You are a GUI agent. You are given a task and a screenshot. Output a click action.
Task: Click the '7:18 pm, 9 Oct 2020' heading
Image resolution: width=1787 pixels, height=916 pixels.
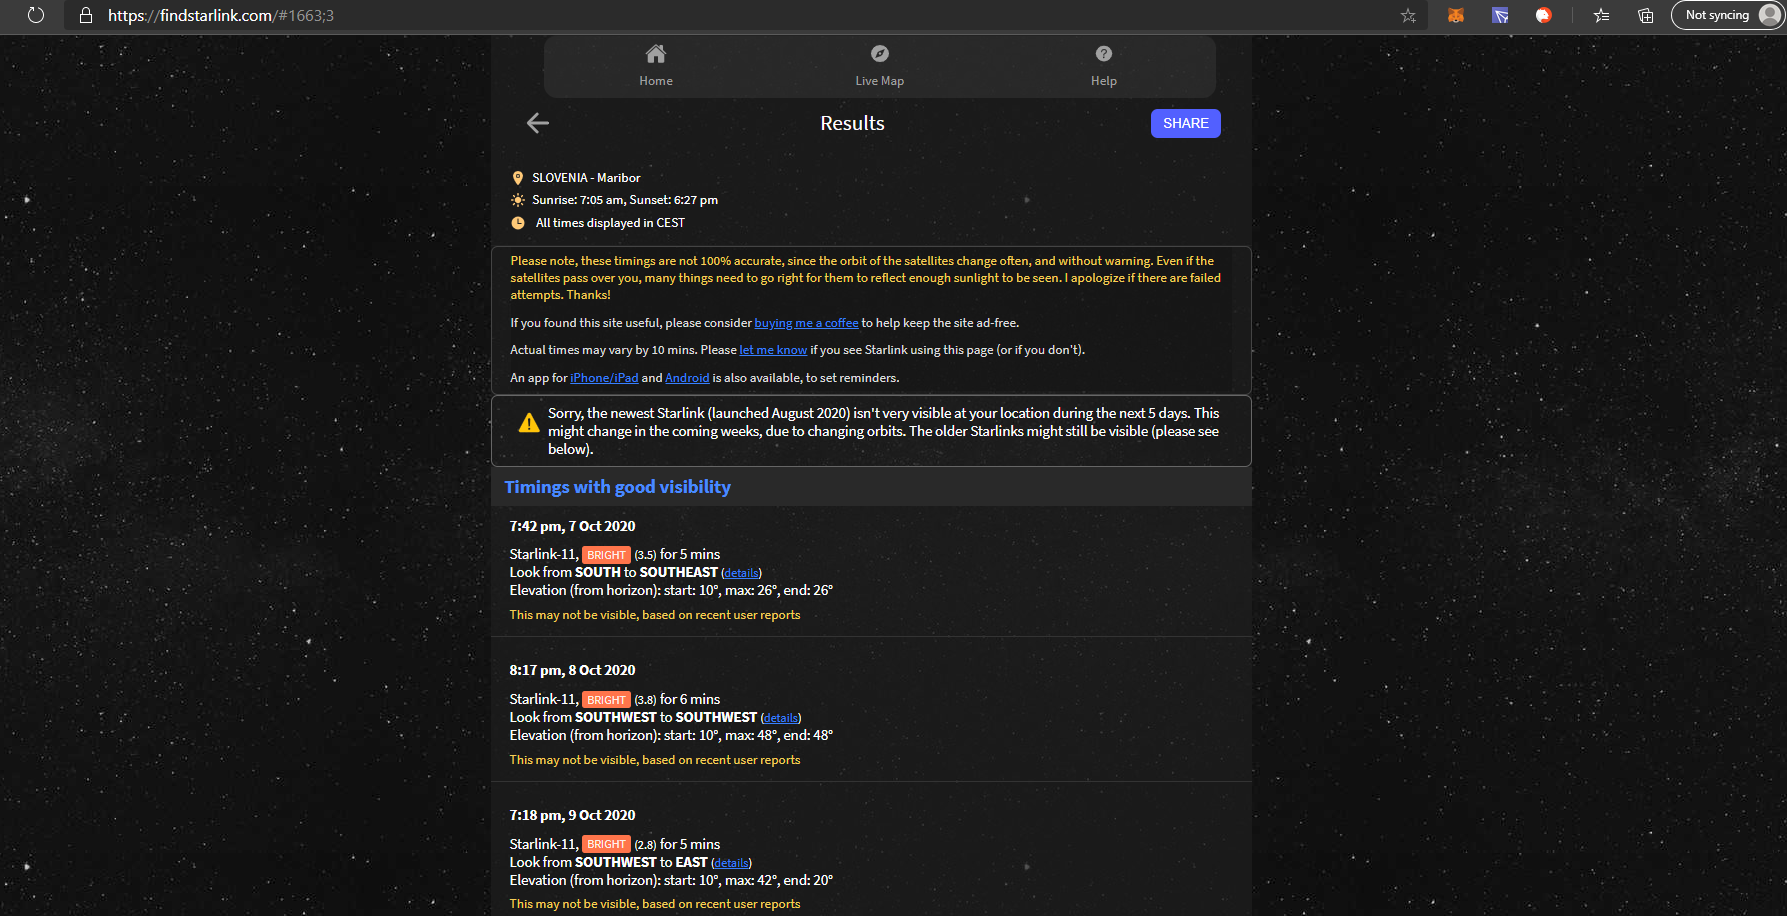pyautogui.click(x=572, y=815)
